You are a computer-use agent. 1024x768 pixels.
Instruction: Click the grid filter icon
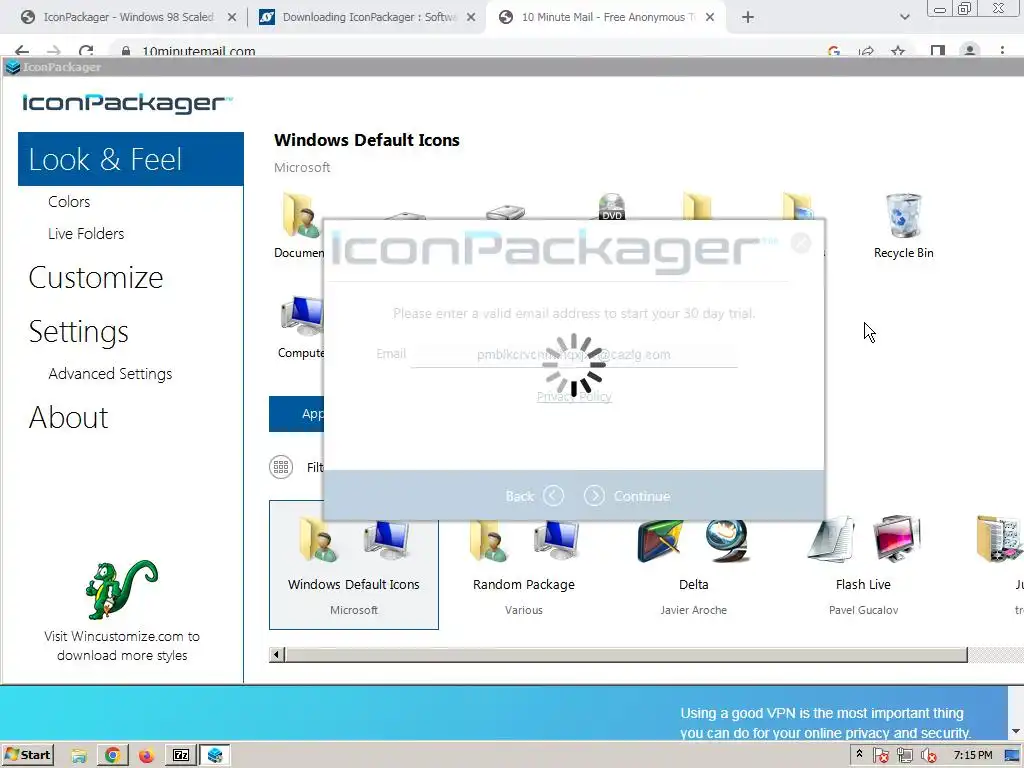tap(281, 467)
